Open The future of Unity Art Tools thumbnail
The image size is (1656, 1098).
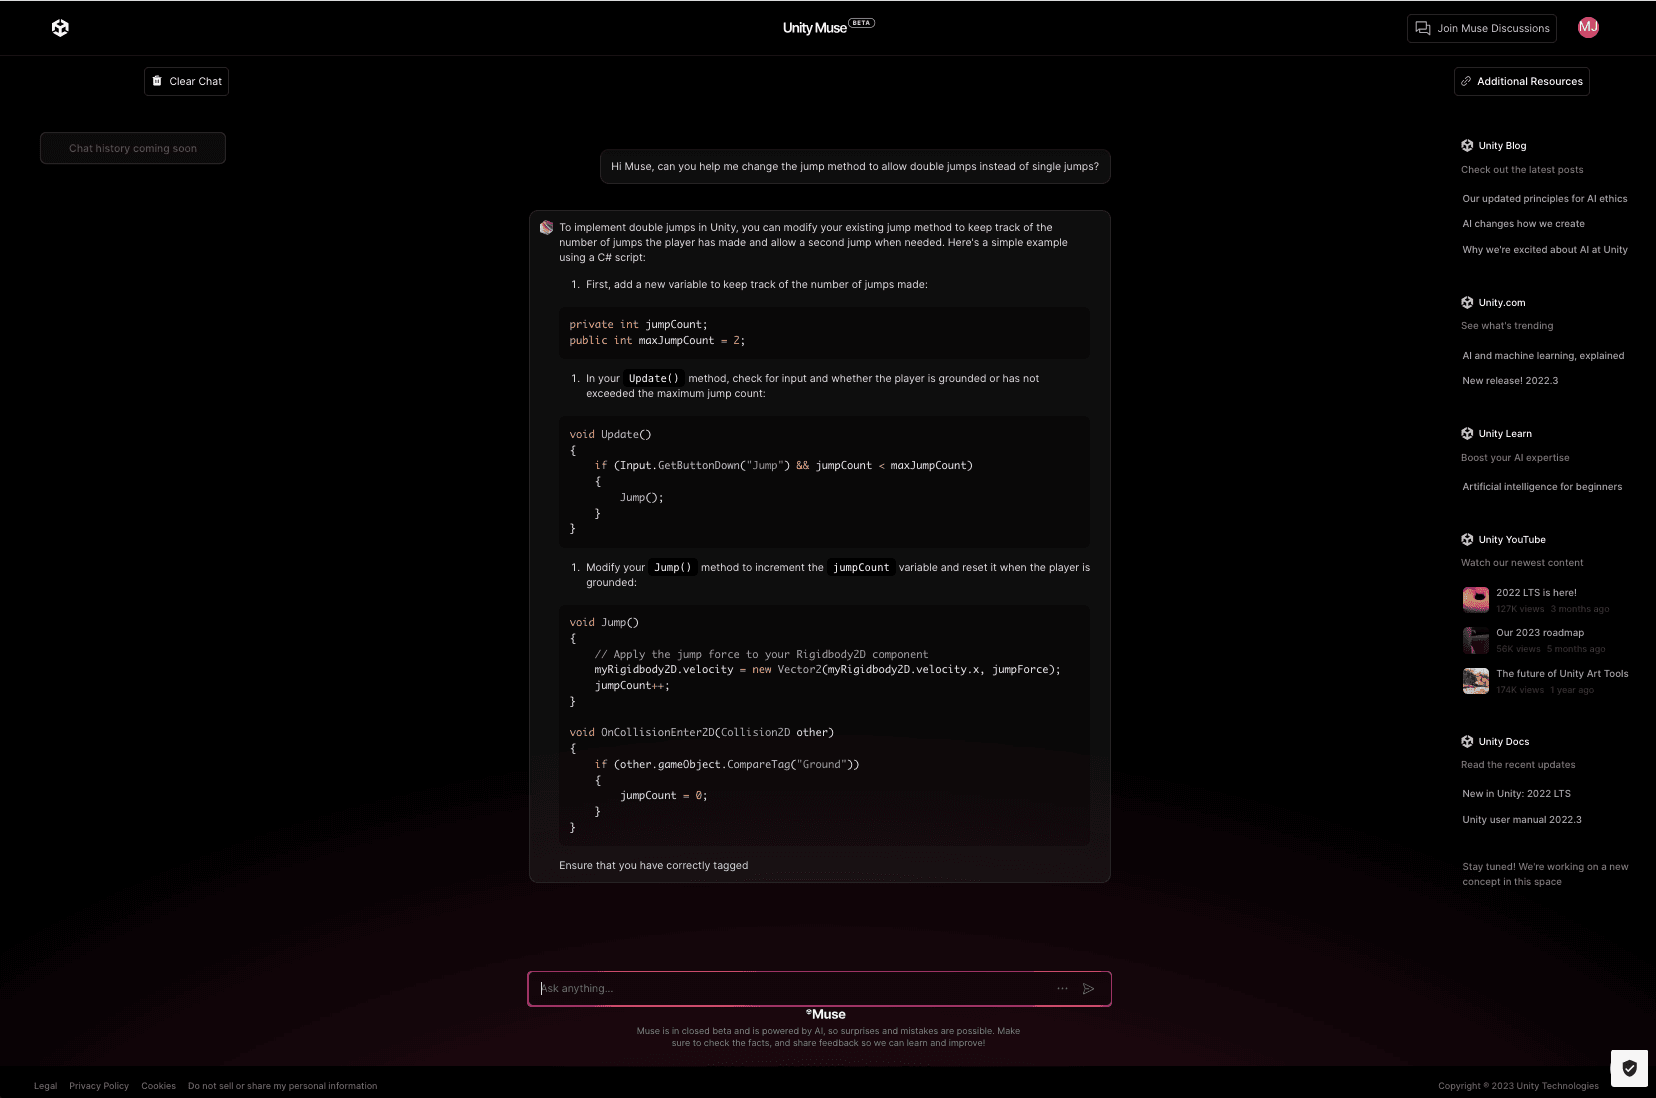tap(1476, 681)
